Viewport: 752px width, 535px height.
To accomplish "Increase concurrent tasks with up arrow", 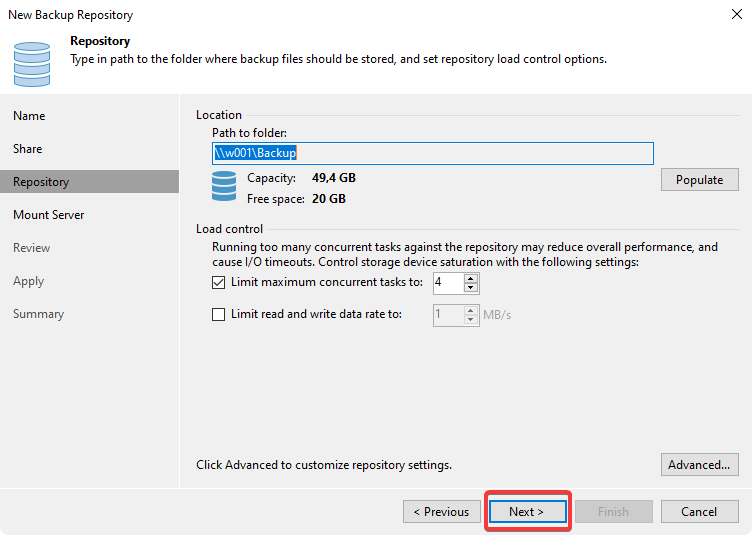I will (472, 279).
